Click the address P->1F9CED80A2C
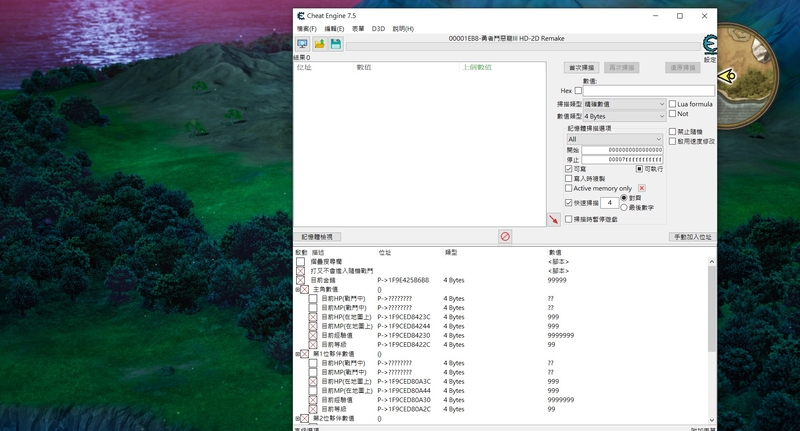800x431 pixels. (x=404, y=409)
